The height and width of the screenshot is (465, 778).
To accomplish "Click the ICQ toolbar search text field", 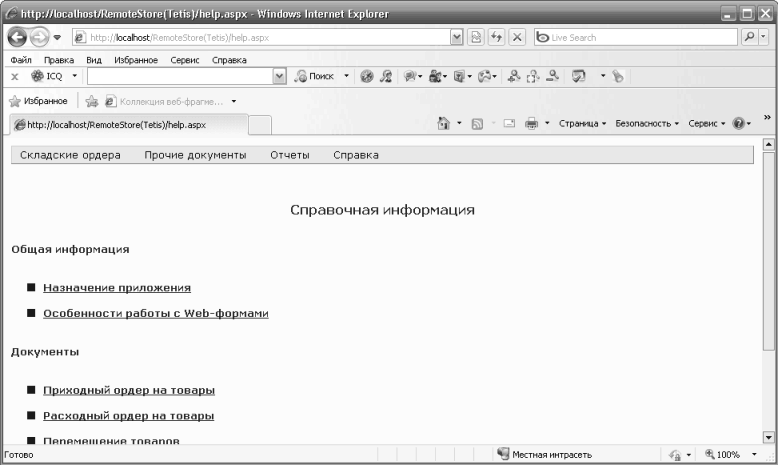I will coord(180,76).
